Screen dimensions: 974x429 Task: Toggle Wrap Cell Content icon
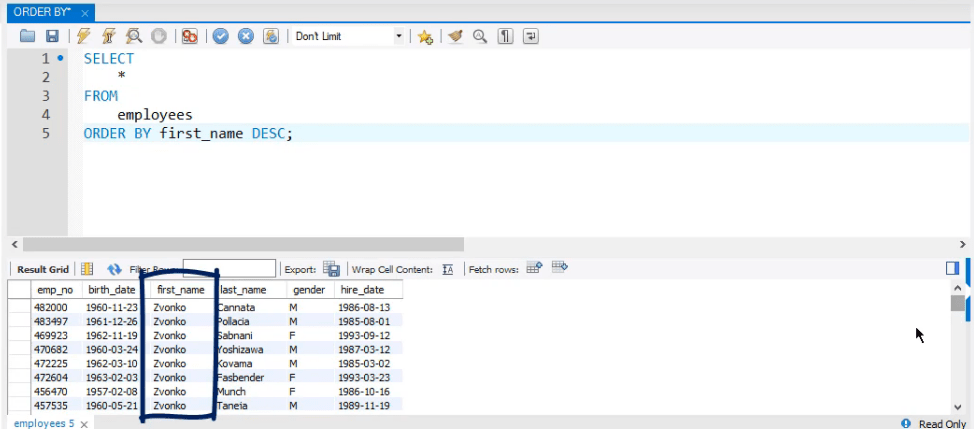click(x=448, y=269)
